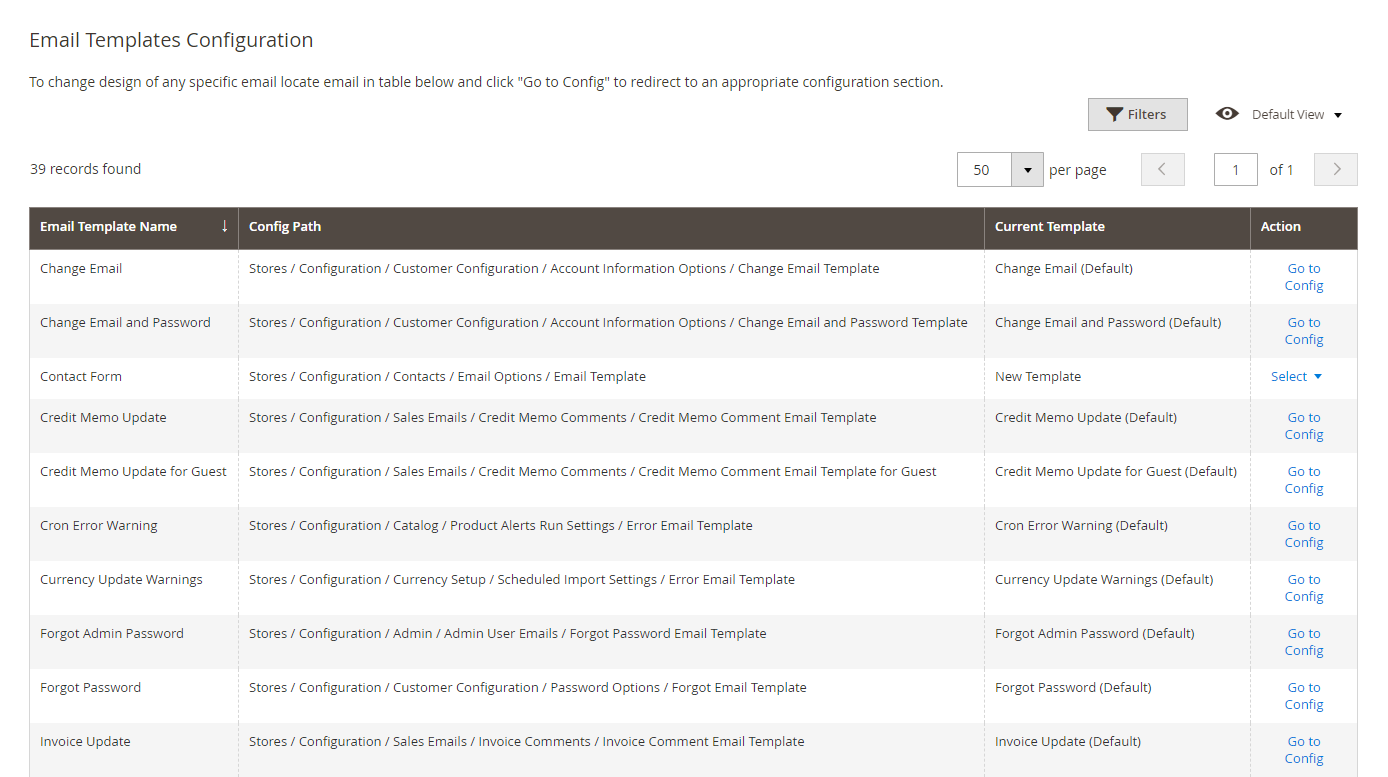Go to the next page arrow
1388x777 pixels.
(x=1336, y=170)
